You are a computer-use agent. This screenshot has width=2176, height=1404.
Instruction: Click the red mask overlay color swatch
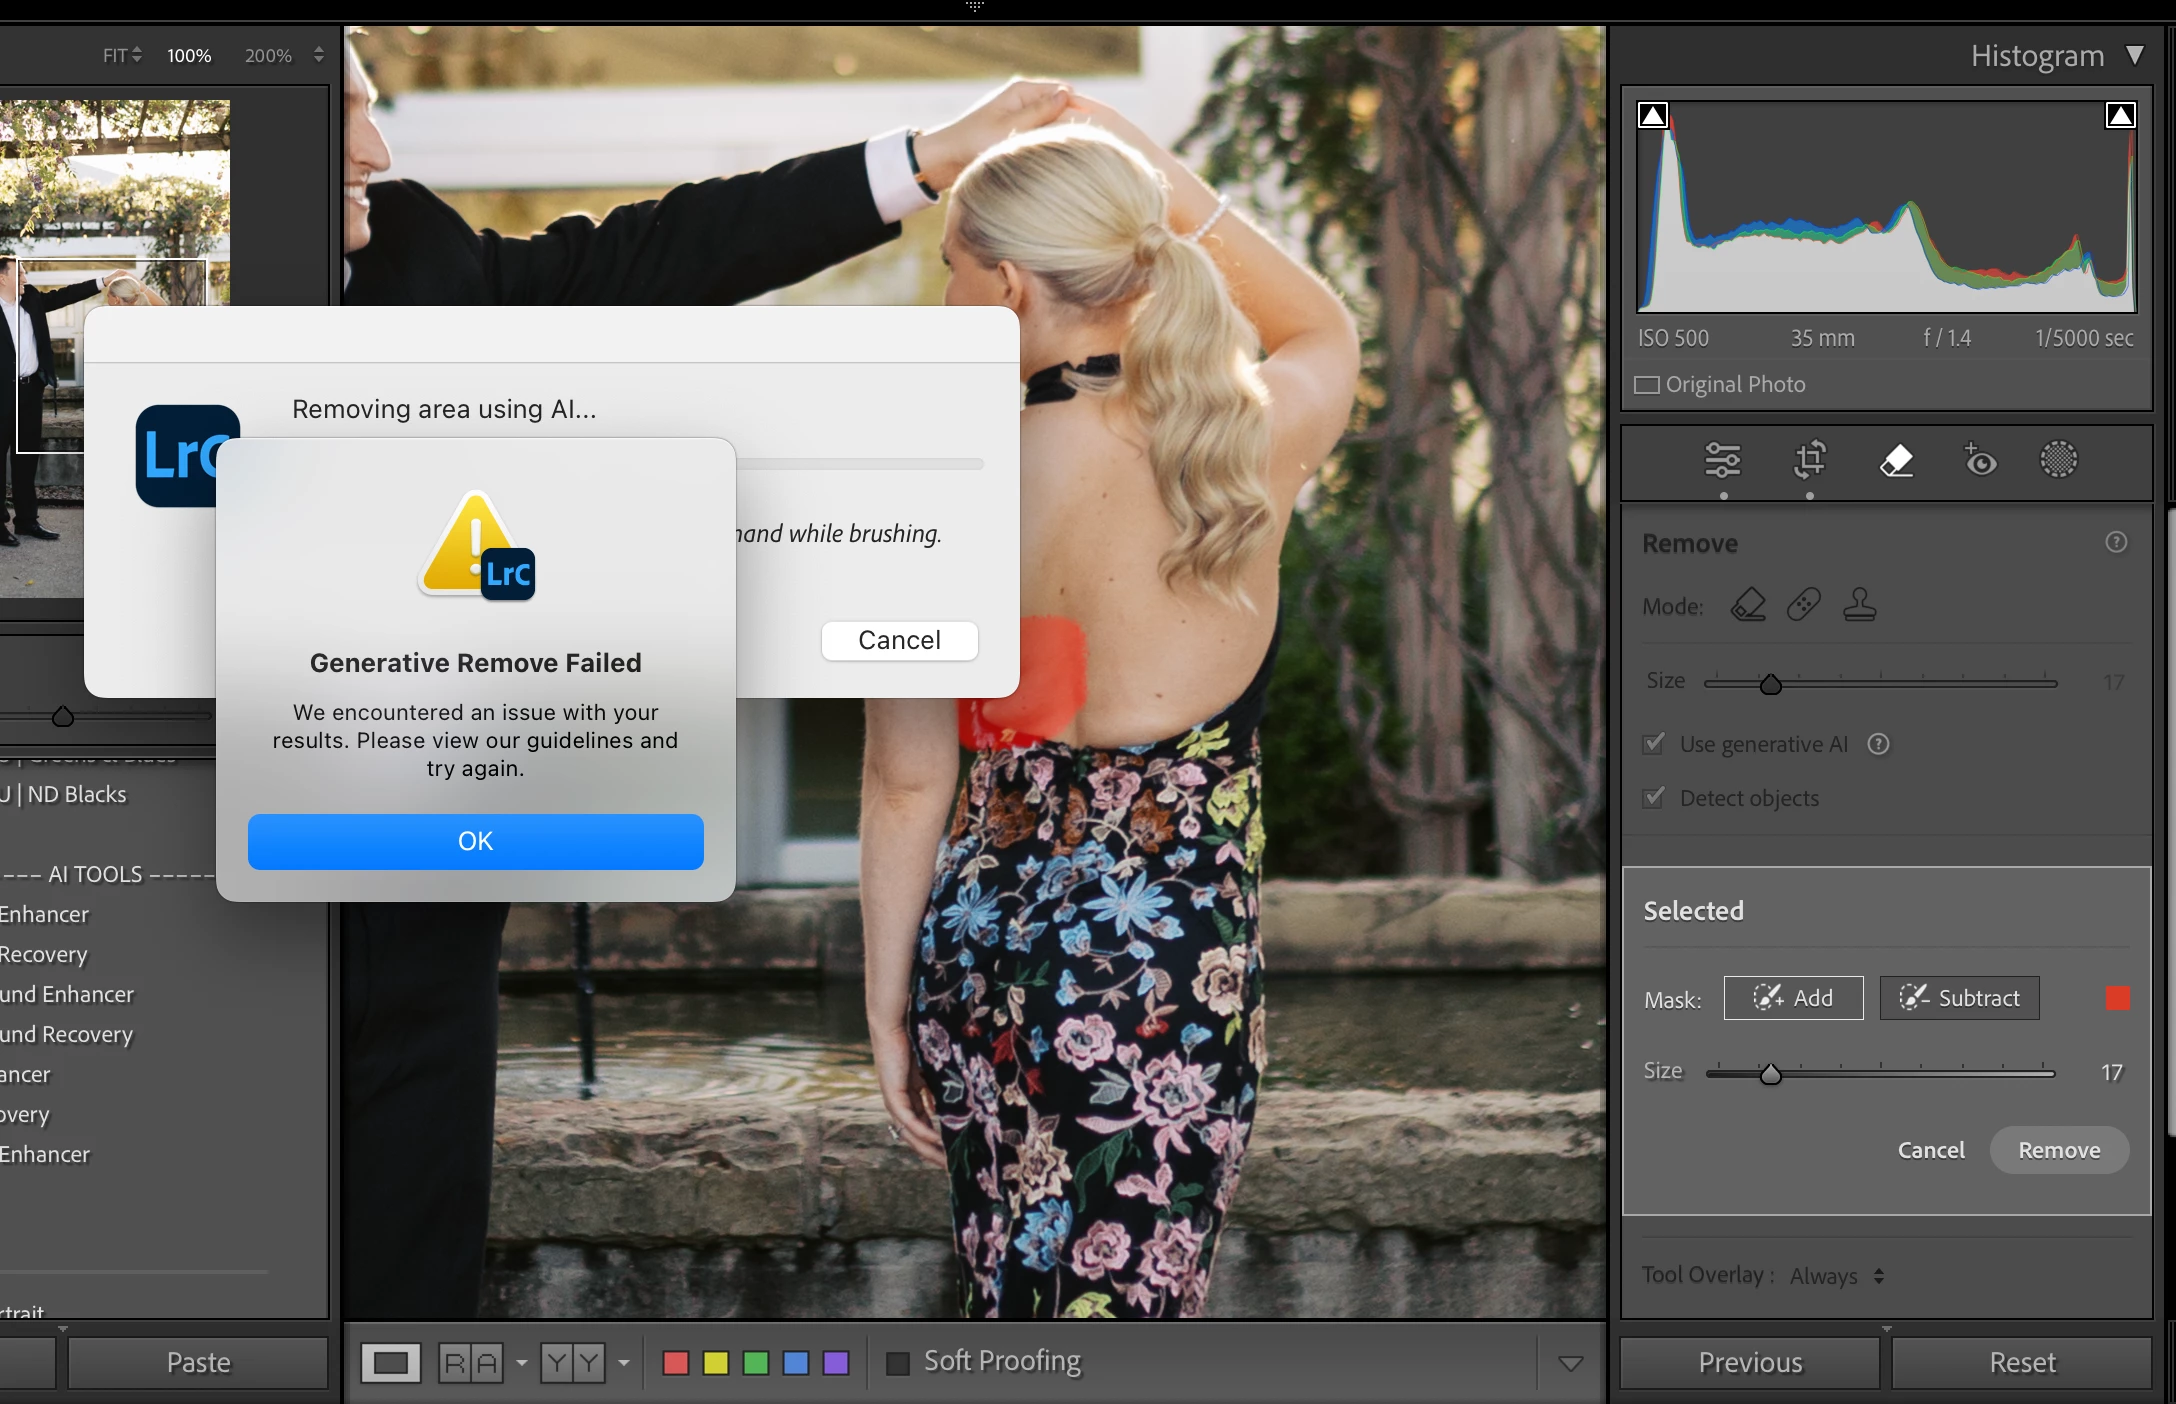(x=2117, y=998)
